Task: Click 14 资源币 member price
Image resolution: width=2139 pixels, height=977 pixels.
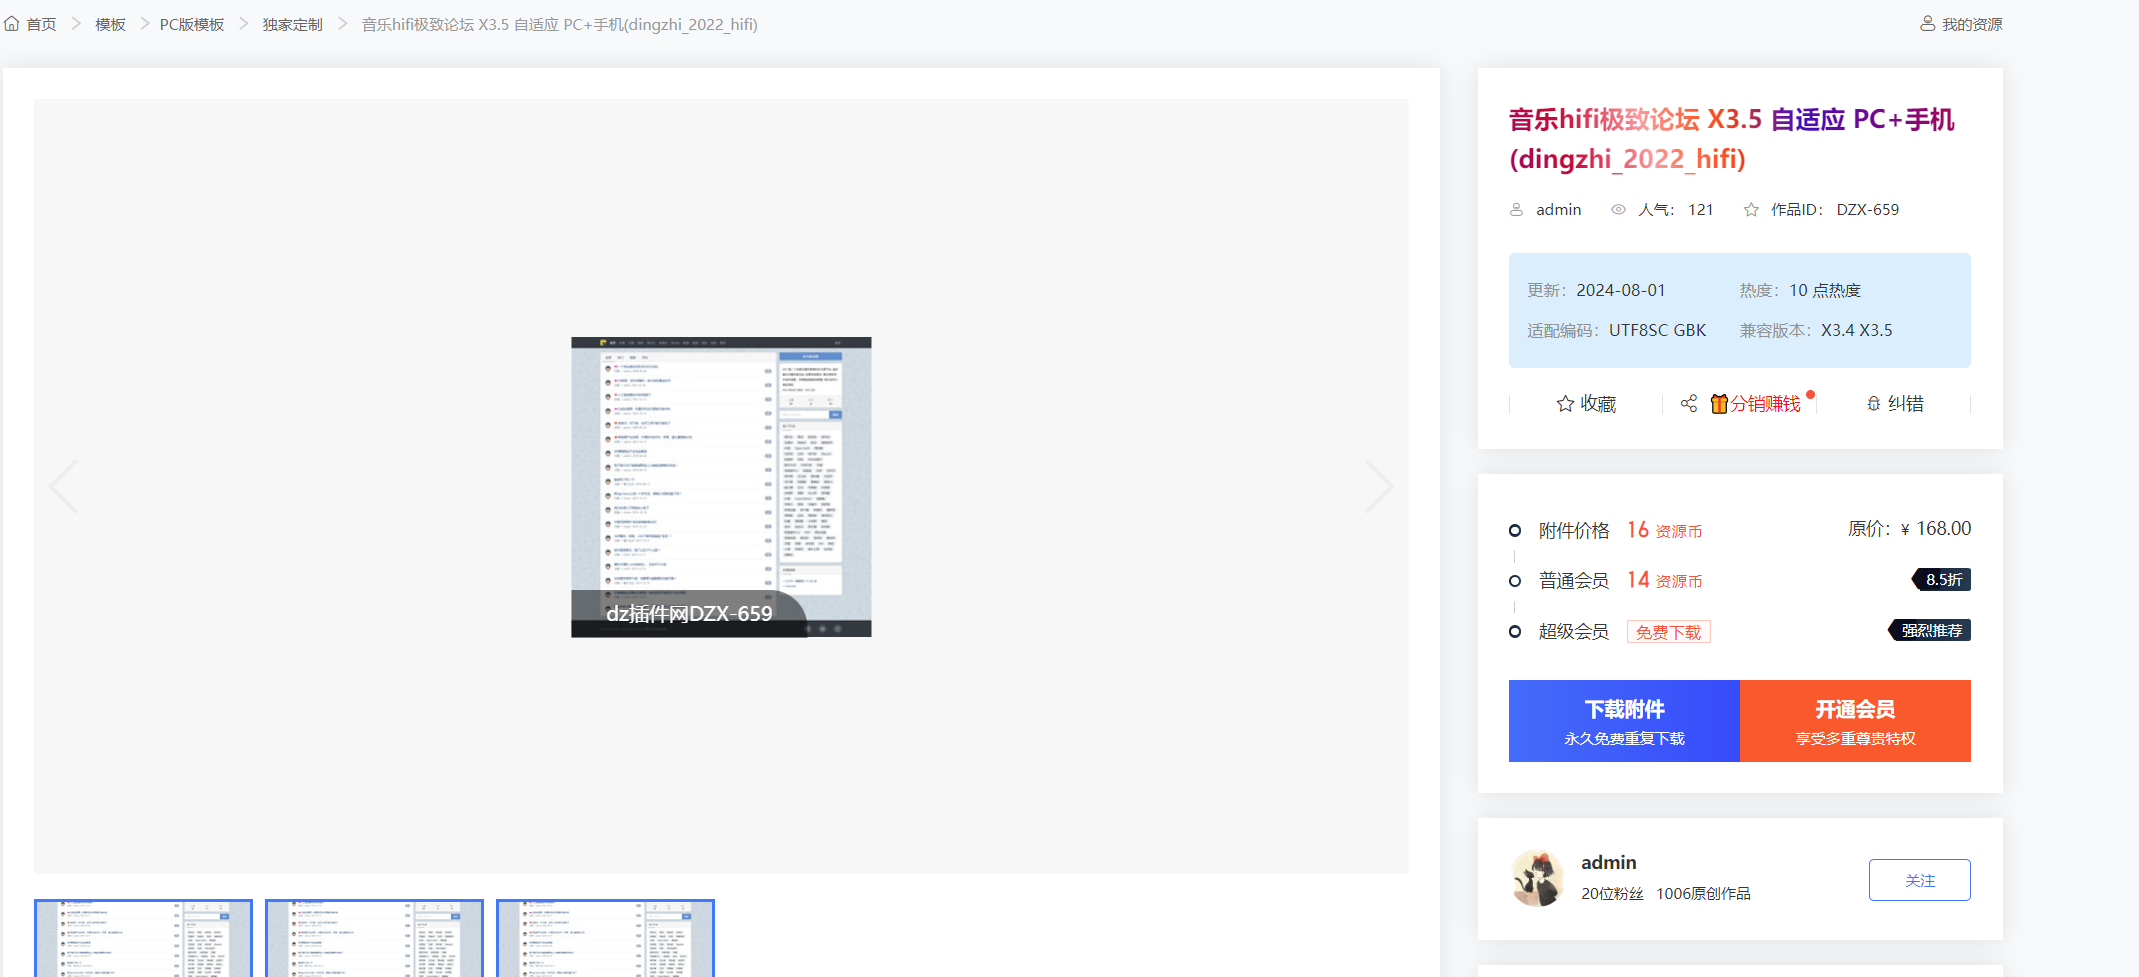Action: click(x=1664, y=580)
